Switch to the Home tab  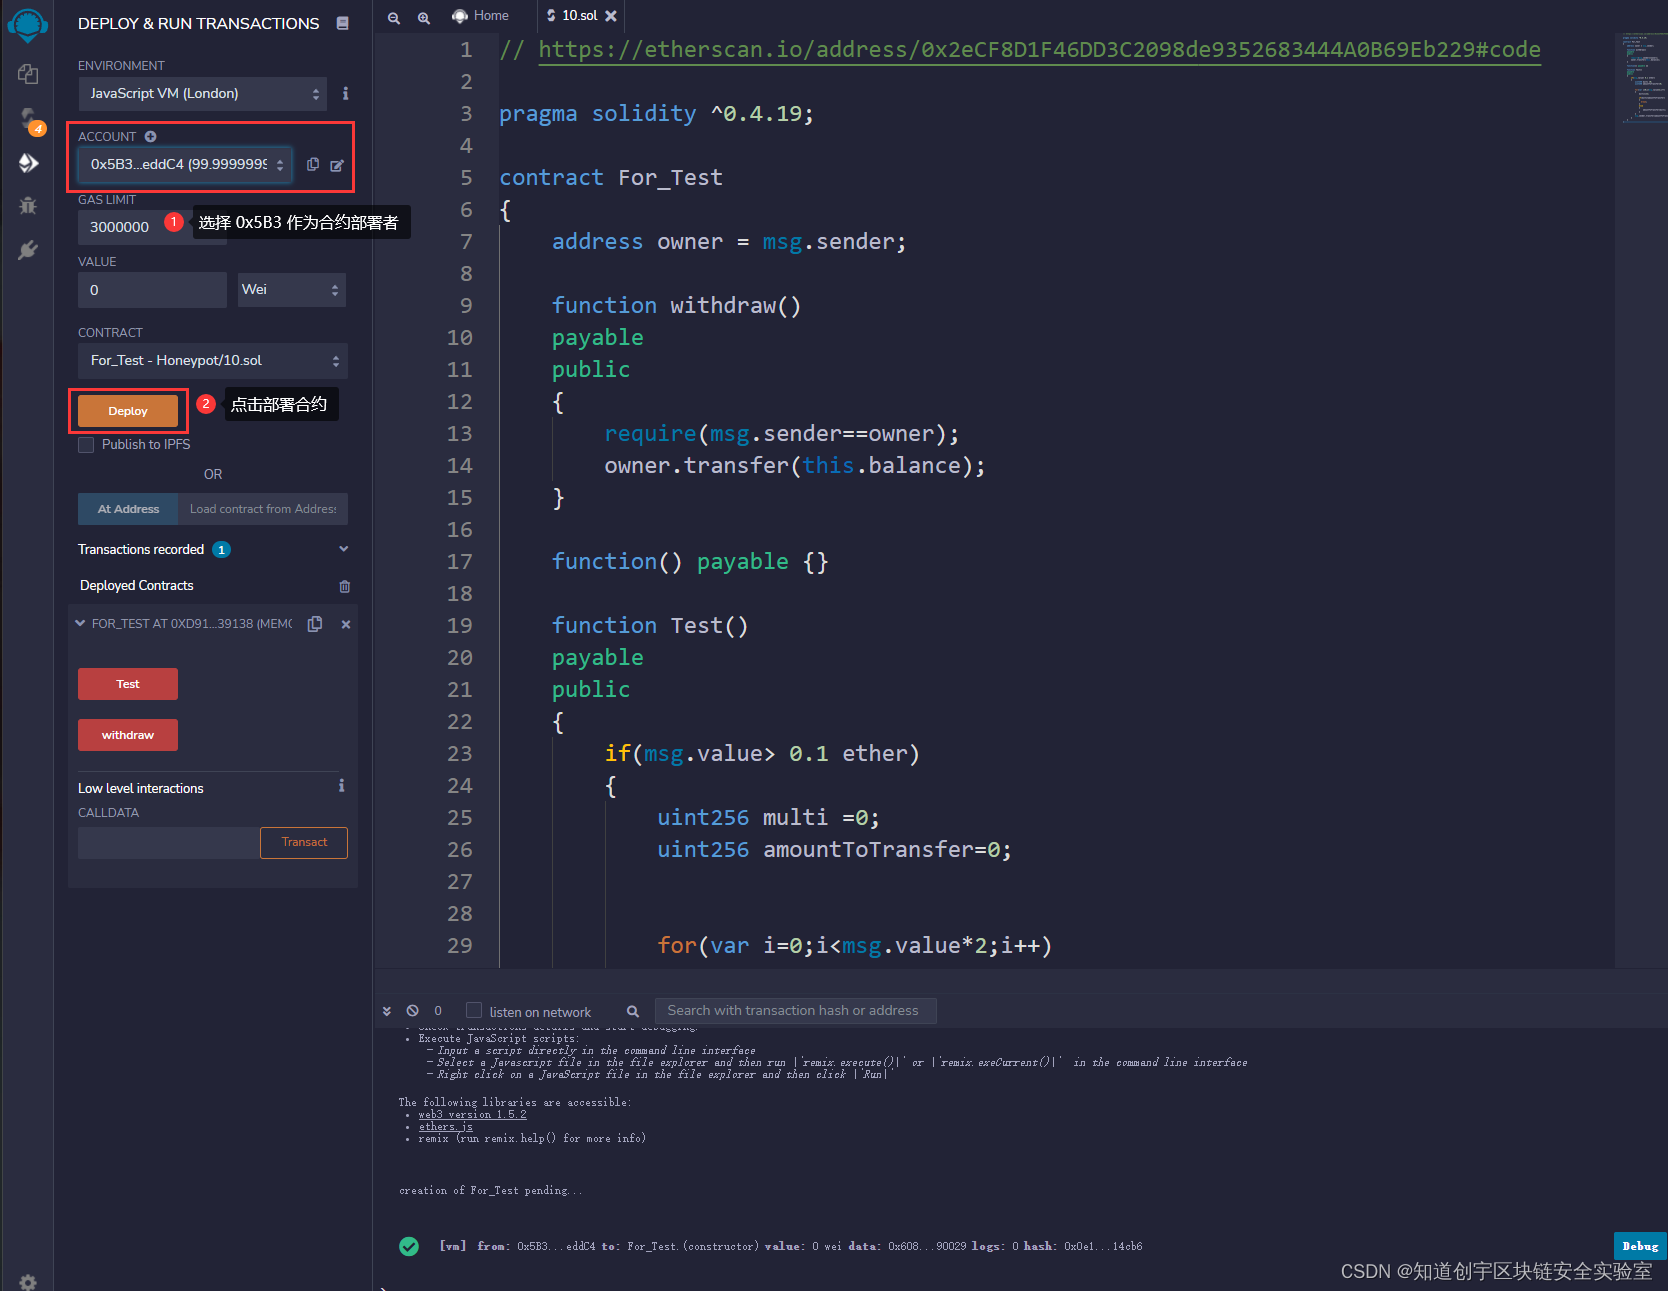click(481, 16)
